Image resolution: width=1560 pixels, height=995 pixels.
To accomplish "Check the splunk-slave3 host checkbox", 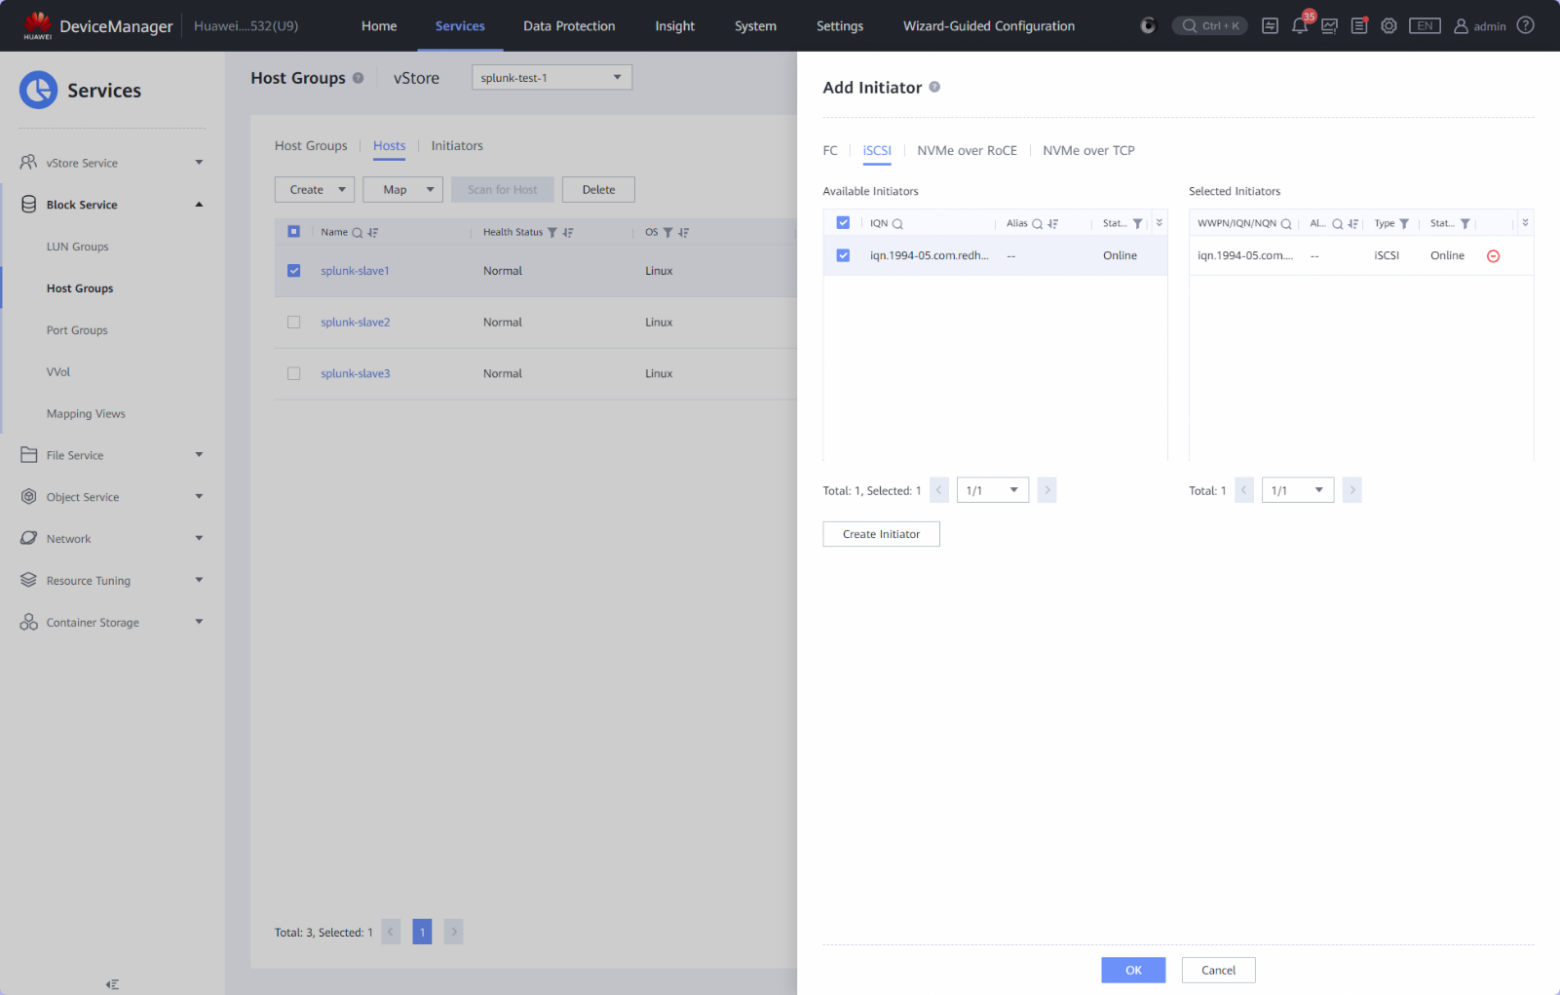I will click(x=294, y=373).
